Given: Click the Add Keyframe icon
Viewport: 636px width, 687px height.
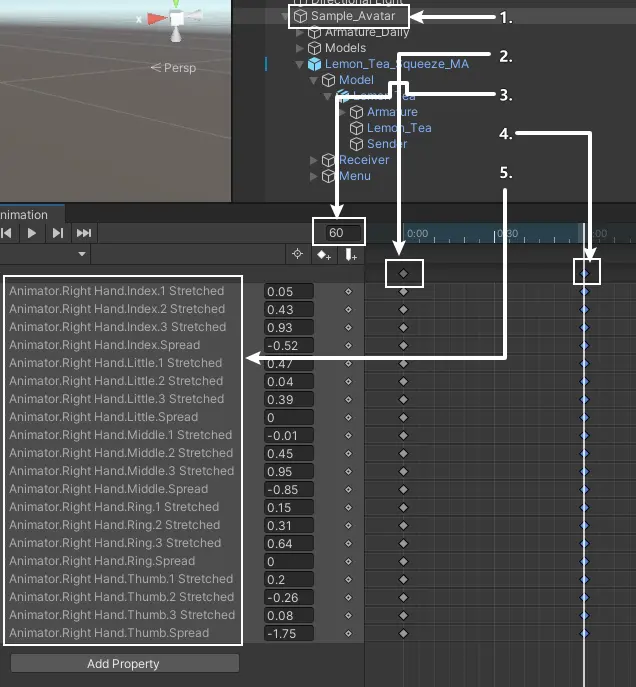Looking at the screenshot, I should 324,255.
